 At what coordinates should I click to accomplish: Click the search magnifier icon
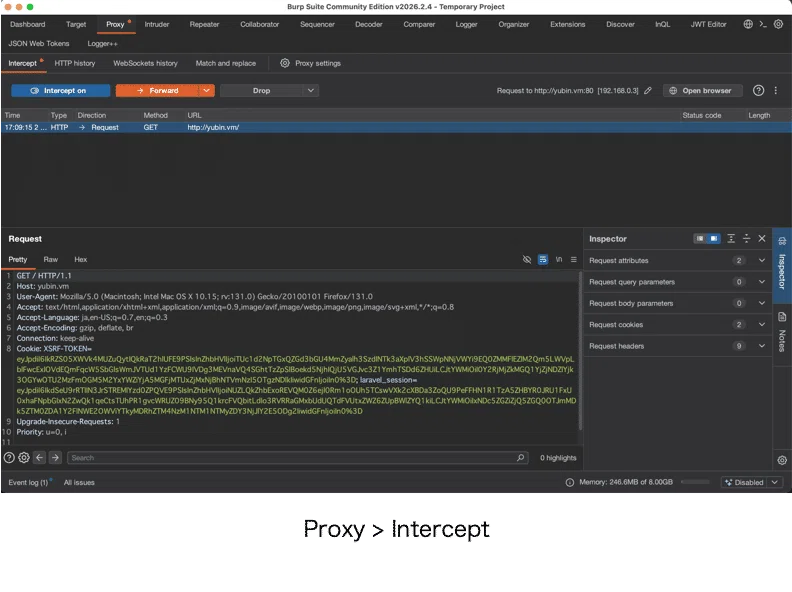[x=520, y=458]
